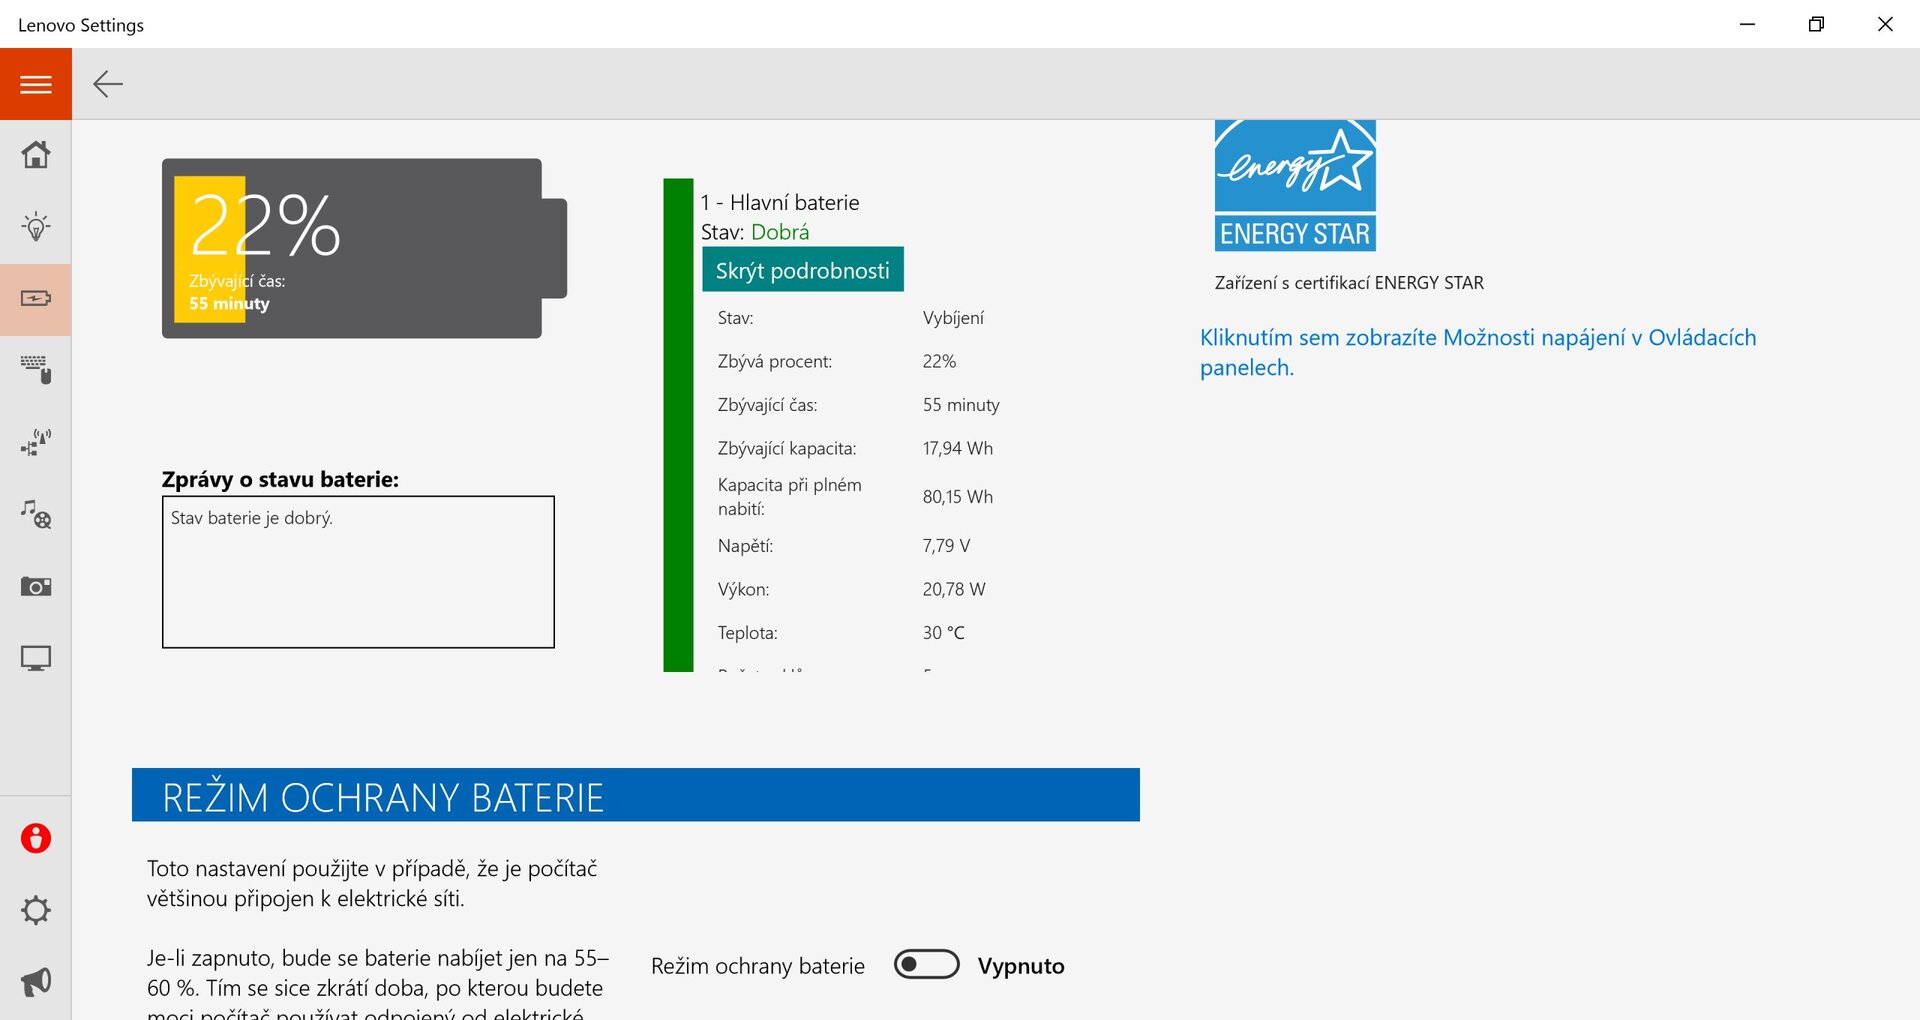
Task: Select the battery power section icon
Action: click(36, 299)
